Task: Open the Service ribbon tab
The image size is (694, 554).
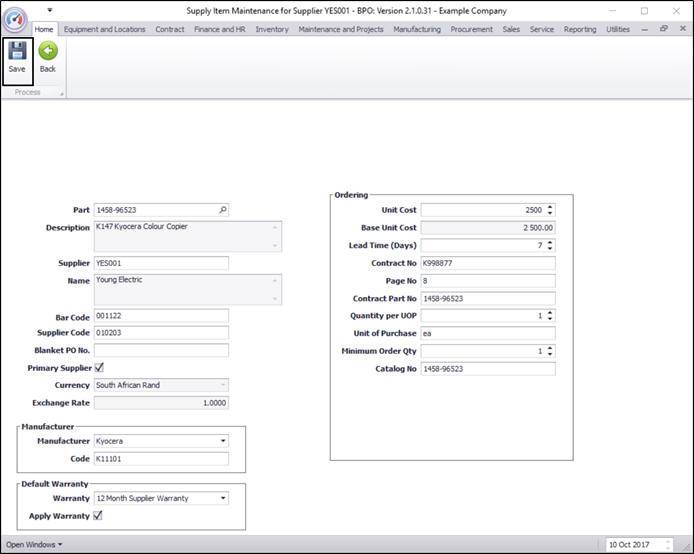Action: click(x=542, y=29)
